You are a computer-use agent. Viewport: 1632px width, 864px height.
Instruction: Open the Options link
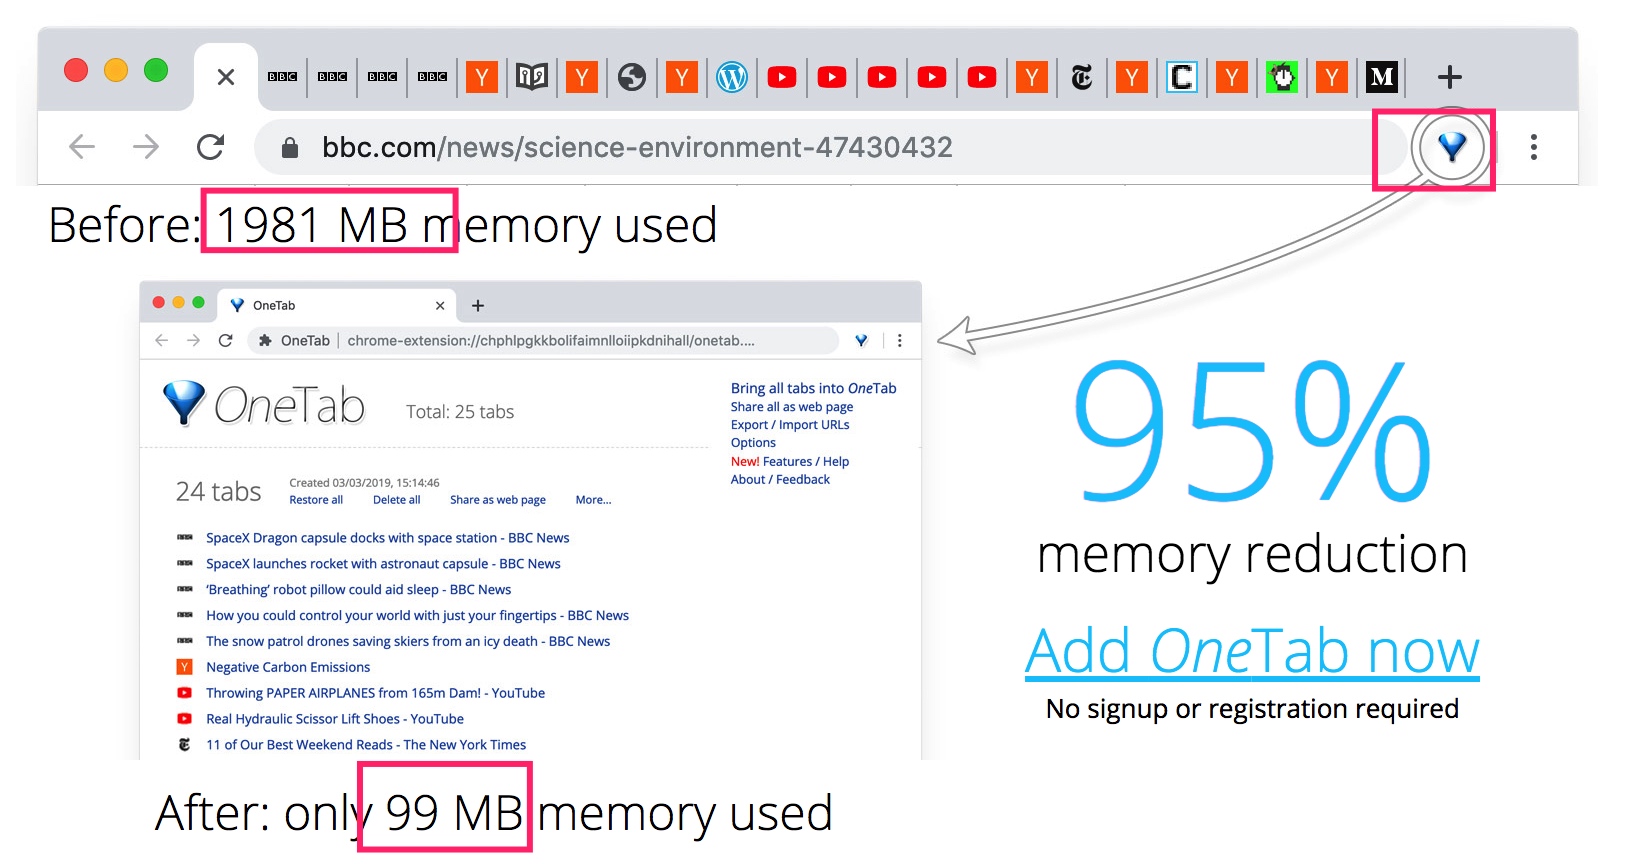753,443
